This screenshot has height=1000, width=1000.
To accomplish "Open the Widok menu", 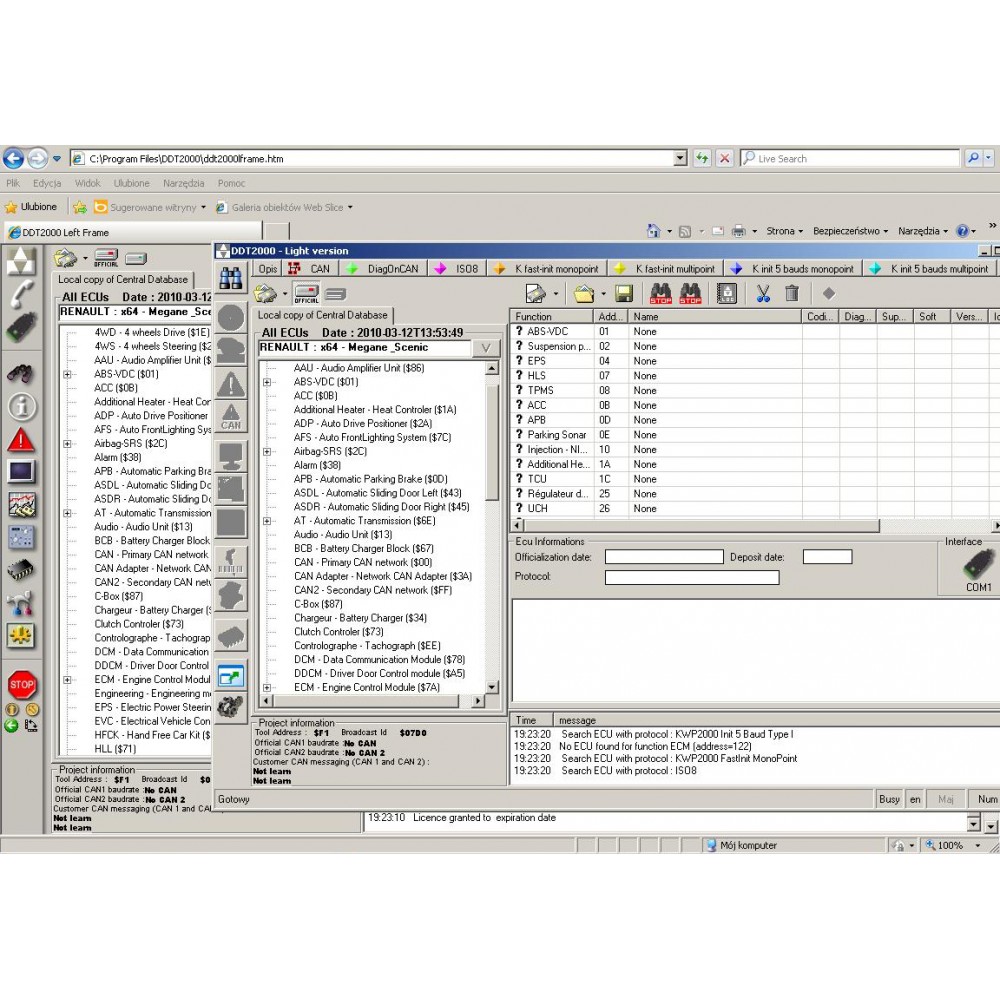I will [88, 183].
